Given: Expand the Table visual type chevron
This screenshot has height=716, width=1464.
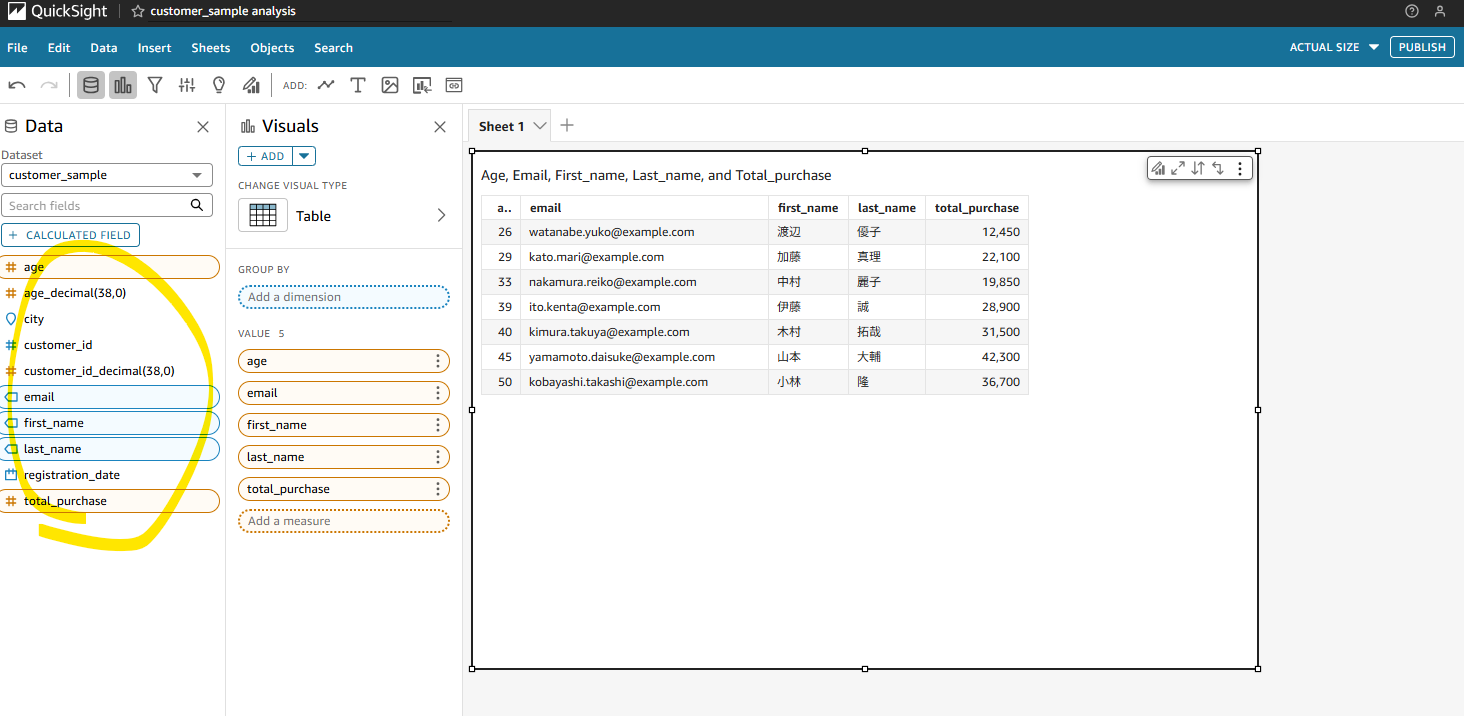Looking at the screenshot, I should point(442,215).
